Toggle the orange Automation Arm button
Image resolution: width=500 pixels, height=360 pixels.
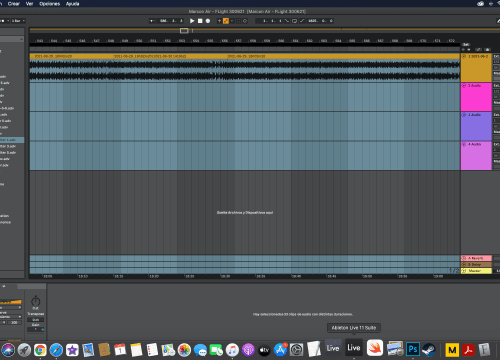226,21
